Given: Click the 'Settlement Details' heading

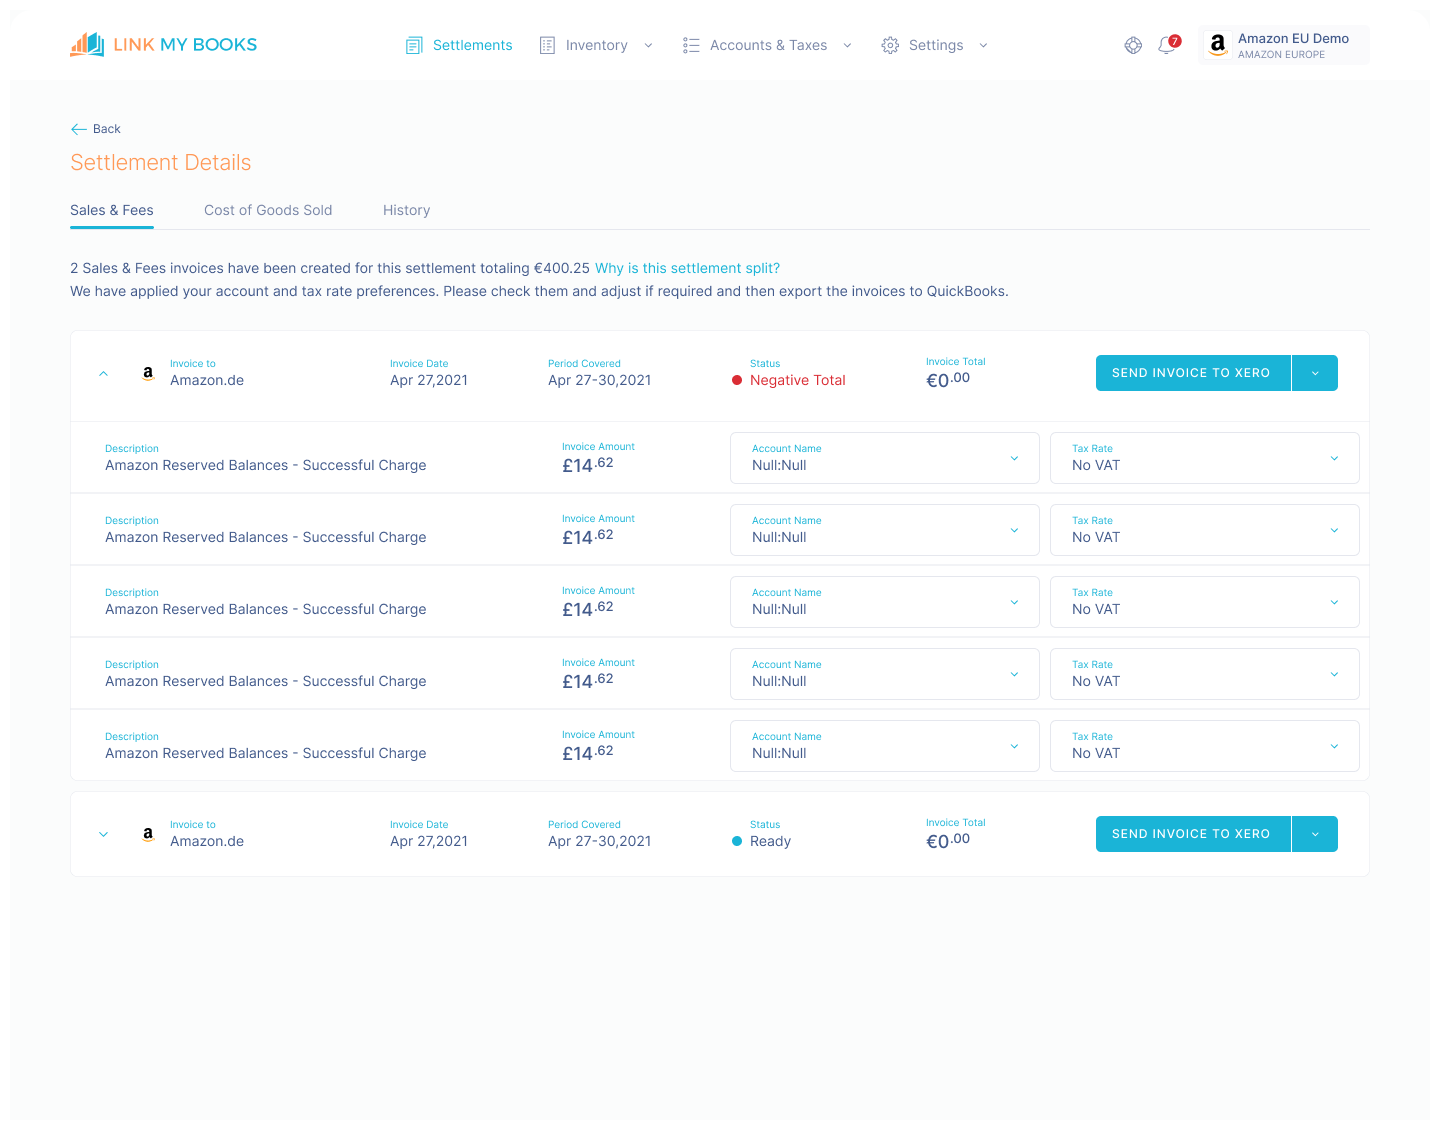Looking at the screenshot, I should coord(161,163).
